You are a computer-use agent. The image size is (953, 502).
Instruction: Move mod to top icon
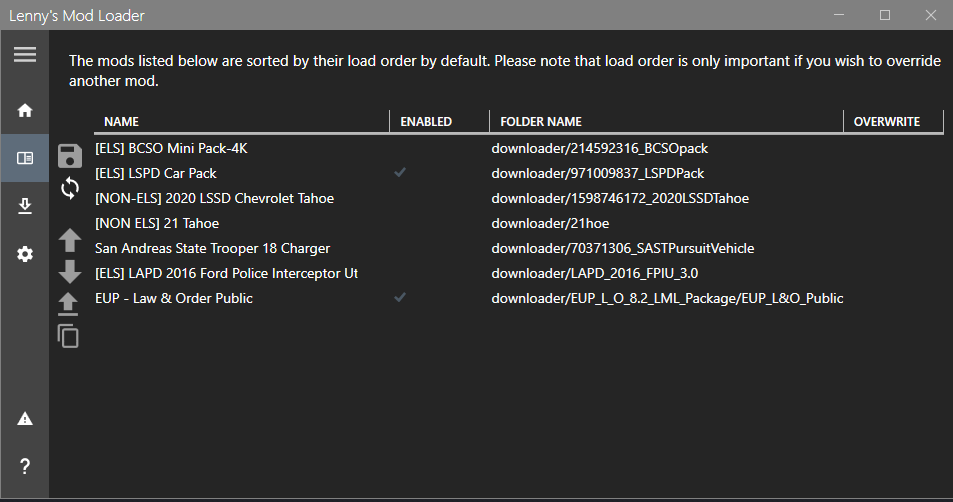click(x=70, y=303)
